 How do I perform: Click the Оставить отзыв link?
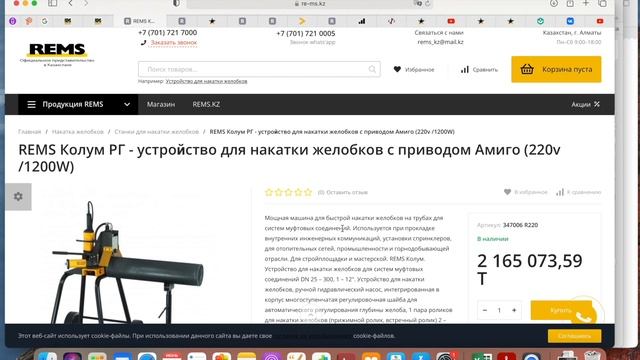[347, 192]
